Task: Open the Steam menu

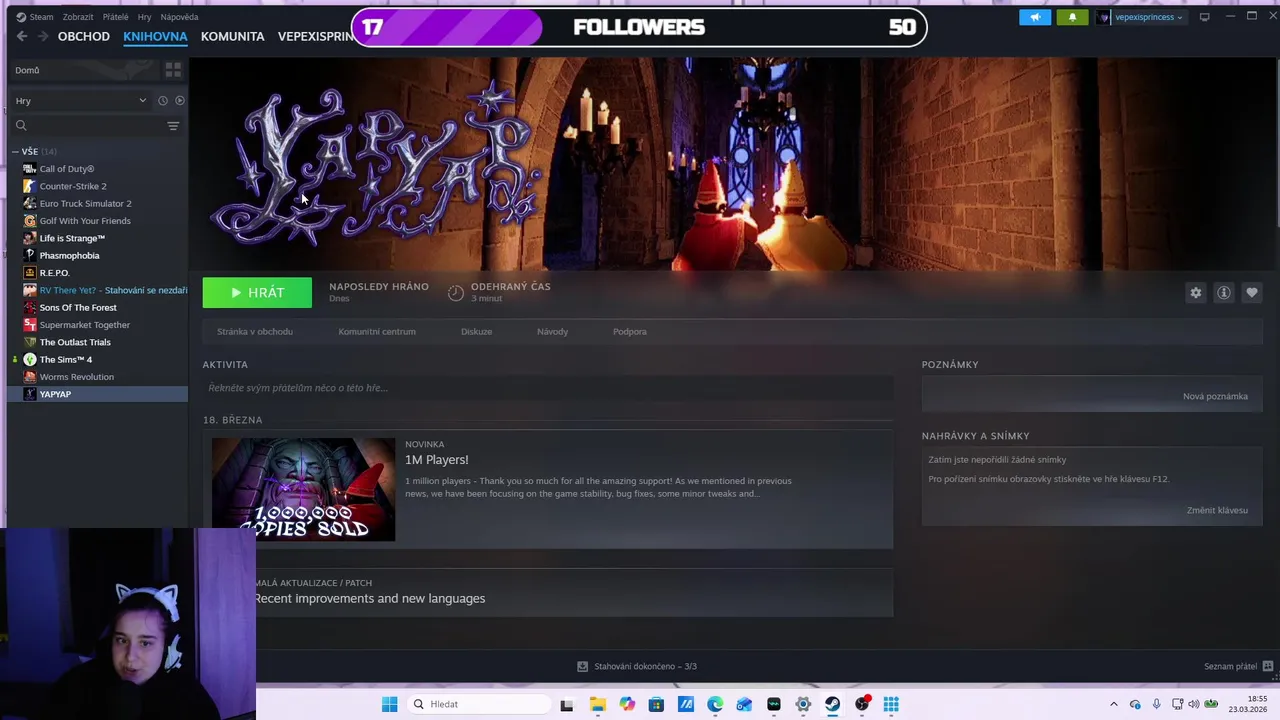Action: [x=41, y=17]
